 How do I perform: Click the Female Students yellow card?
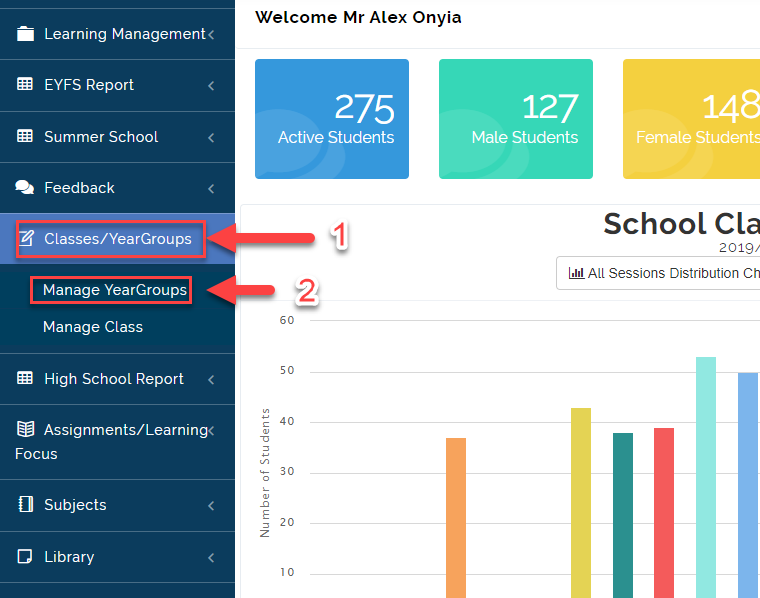tap(691, 119)
